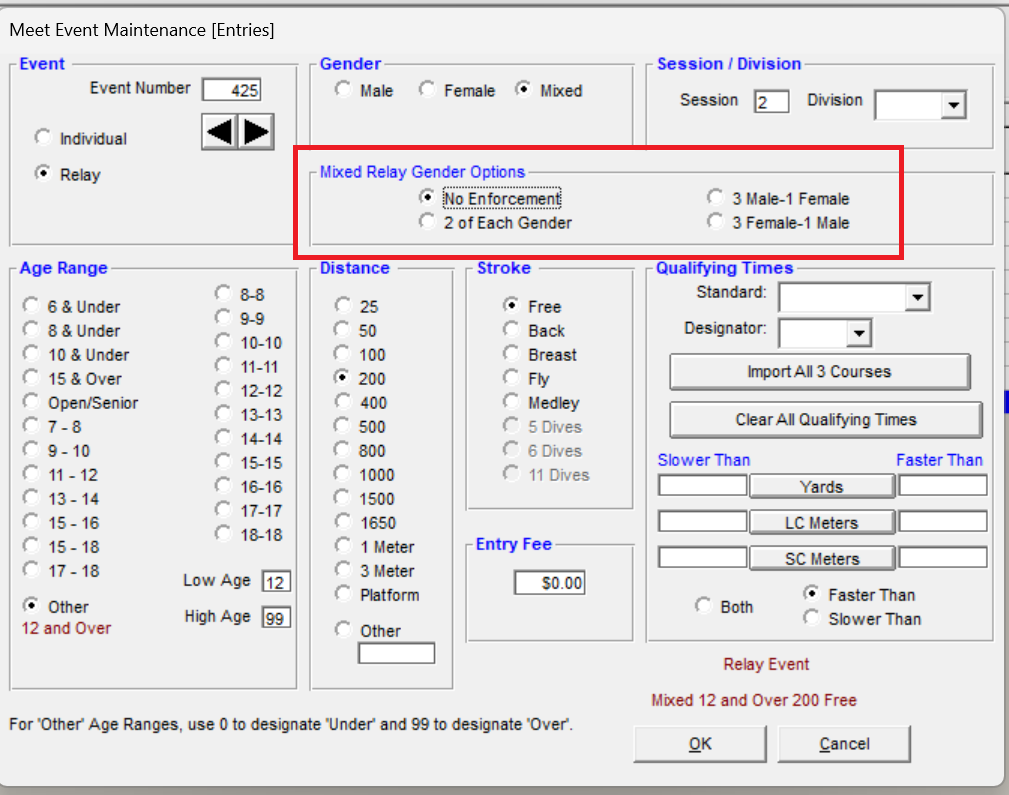The height and width of the screenshot is (795, 1009).
Task: Choose Female gender option
Action: click(x=427, y=90)
